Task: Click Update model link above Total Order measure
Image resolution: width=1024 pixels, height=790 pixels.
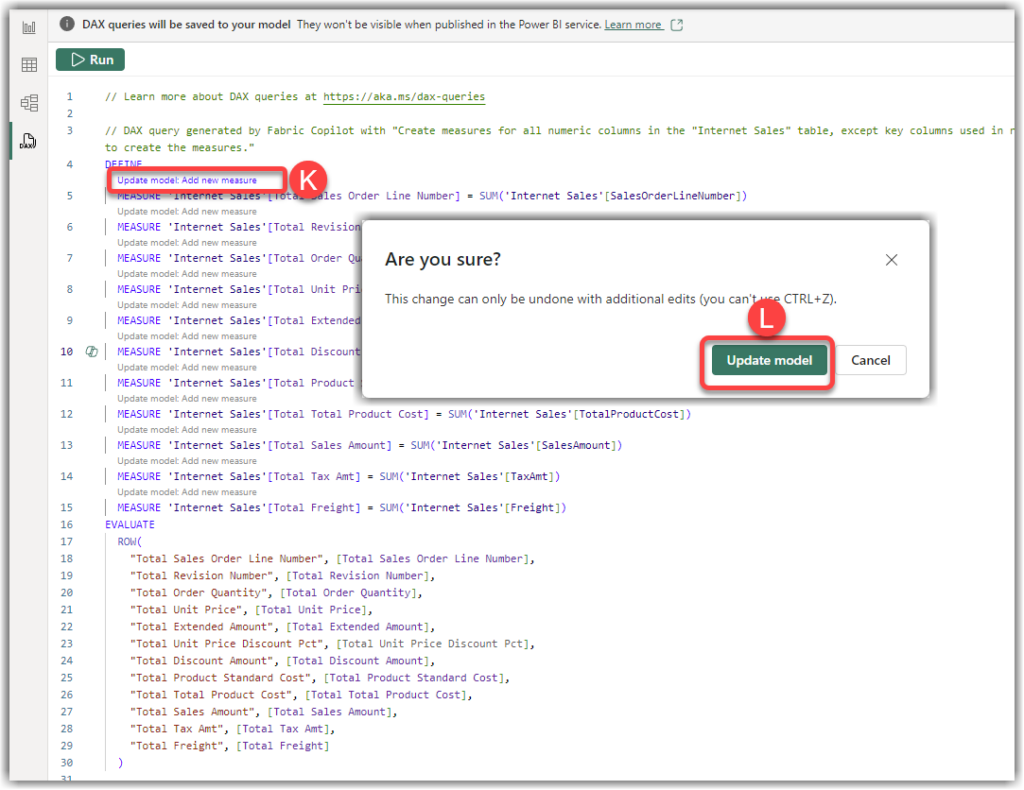Action: click(x=187, y=243)
